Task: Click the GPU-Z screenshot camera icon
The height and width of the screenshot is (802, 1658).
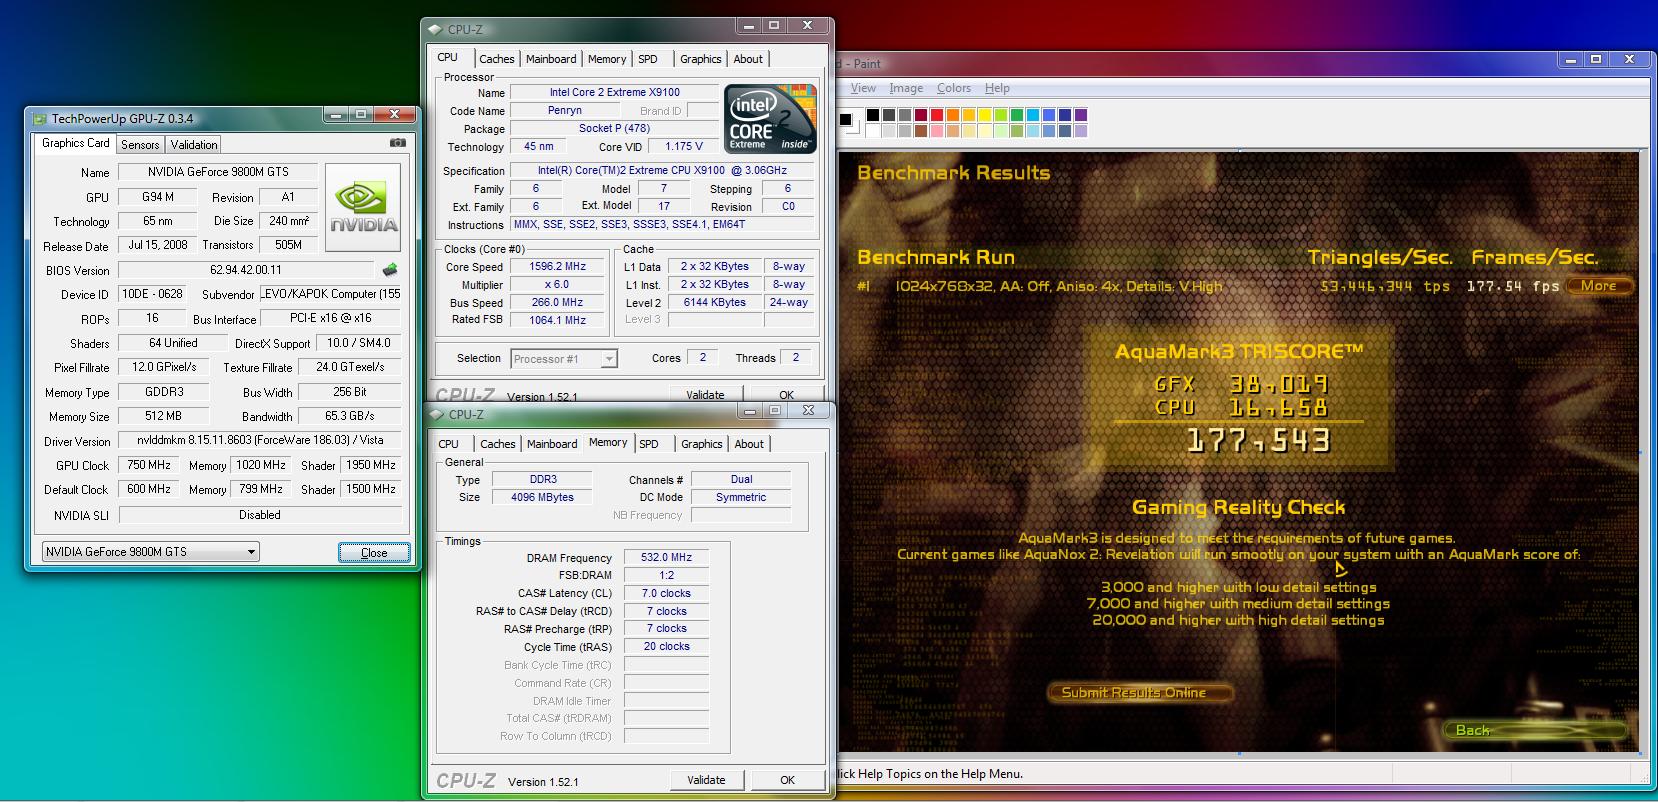Action: 397,143
